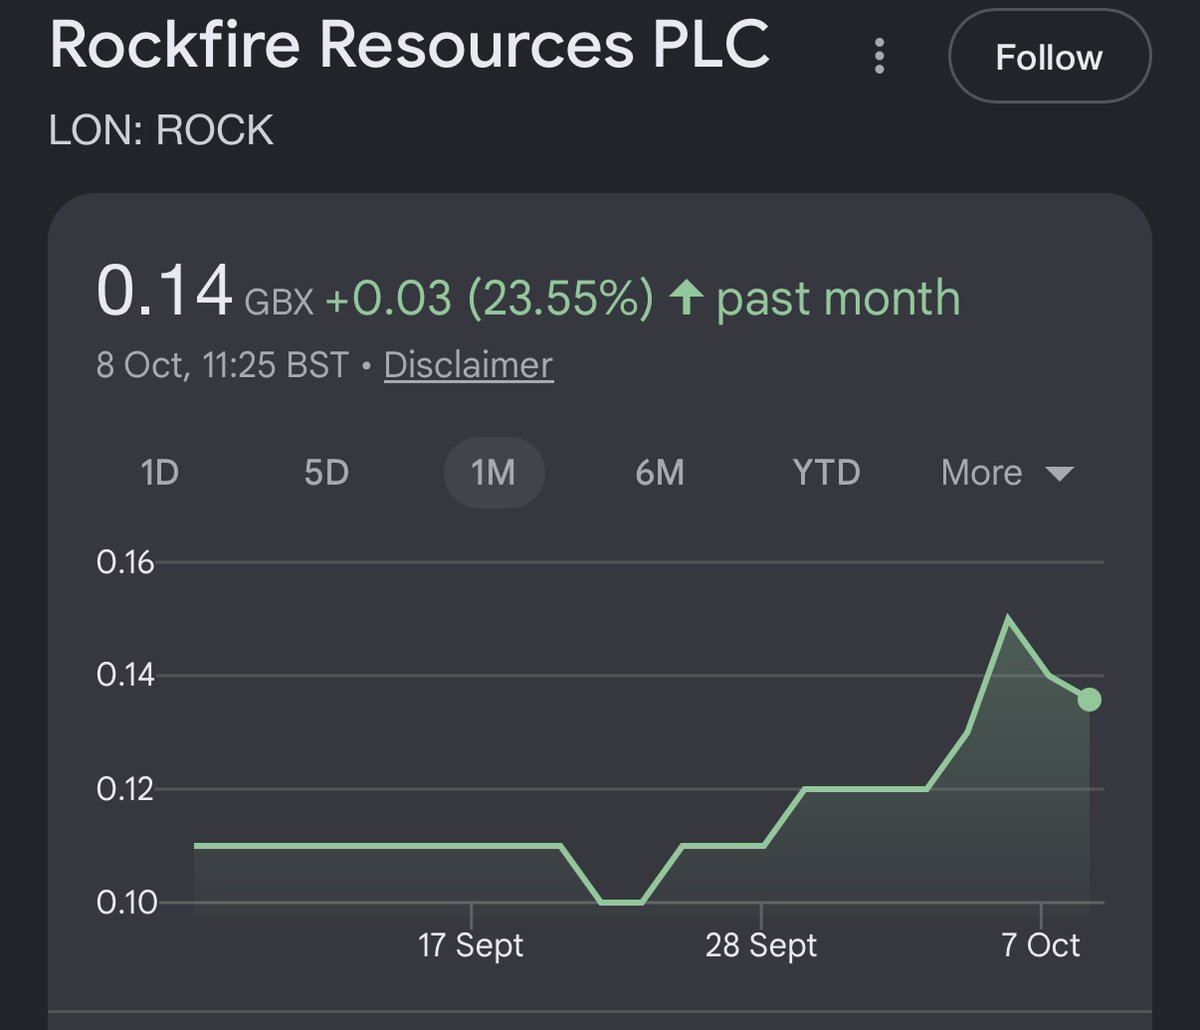The image size is (1200, 1030).
Task: Click the 0.14 price value
Action: (164, 292)
